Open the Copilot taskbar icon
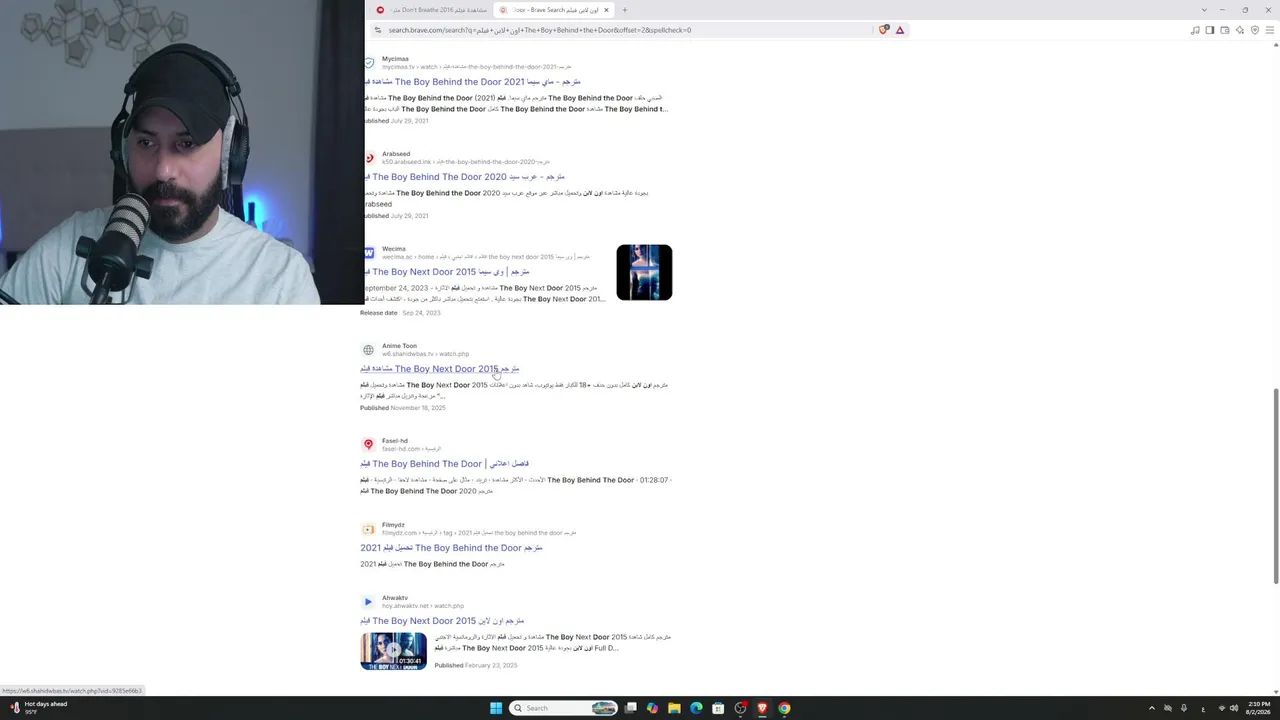Viewport: 1280px width, 720px height. click(x=652, y=708)
